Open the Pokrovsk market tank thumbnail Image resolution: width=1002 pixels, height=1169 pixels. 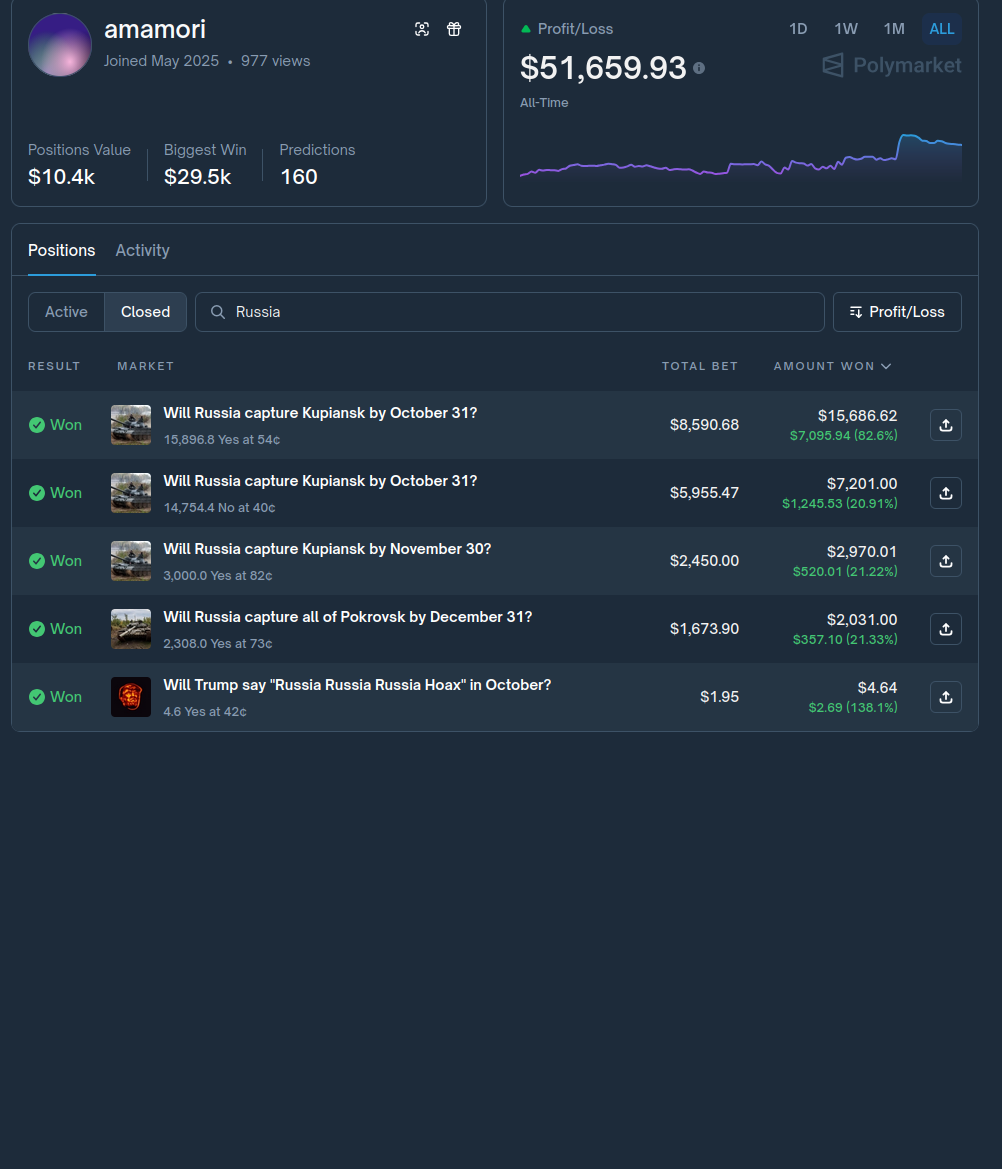coord(131,628)
